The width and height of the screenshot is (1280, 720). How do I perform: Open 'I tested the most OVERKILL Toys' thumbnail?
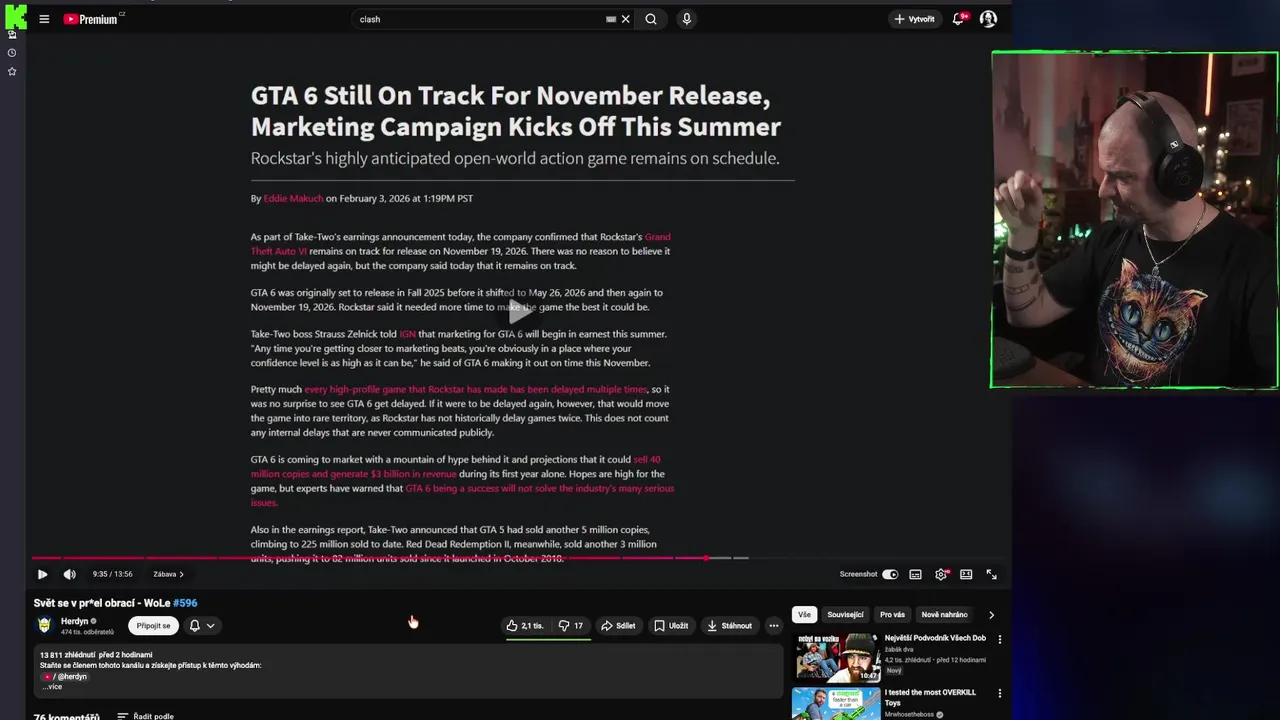click(836, 703)
